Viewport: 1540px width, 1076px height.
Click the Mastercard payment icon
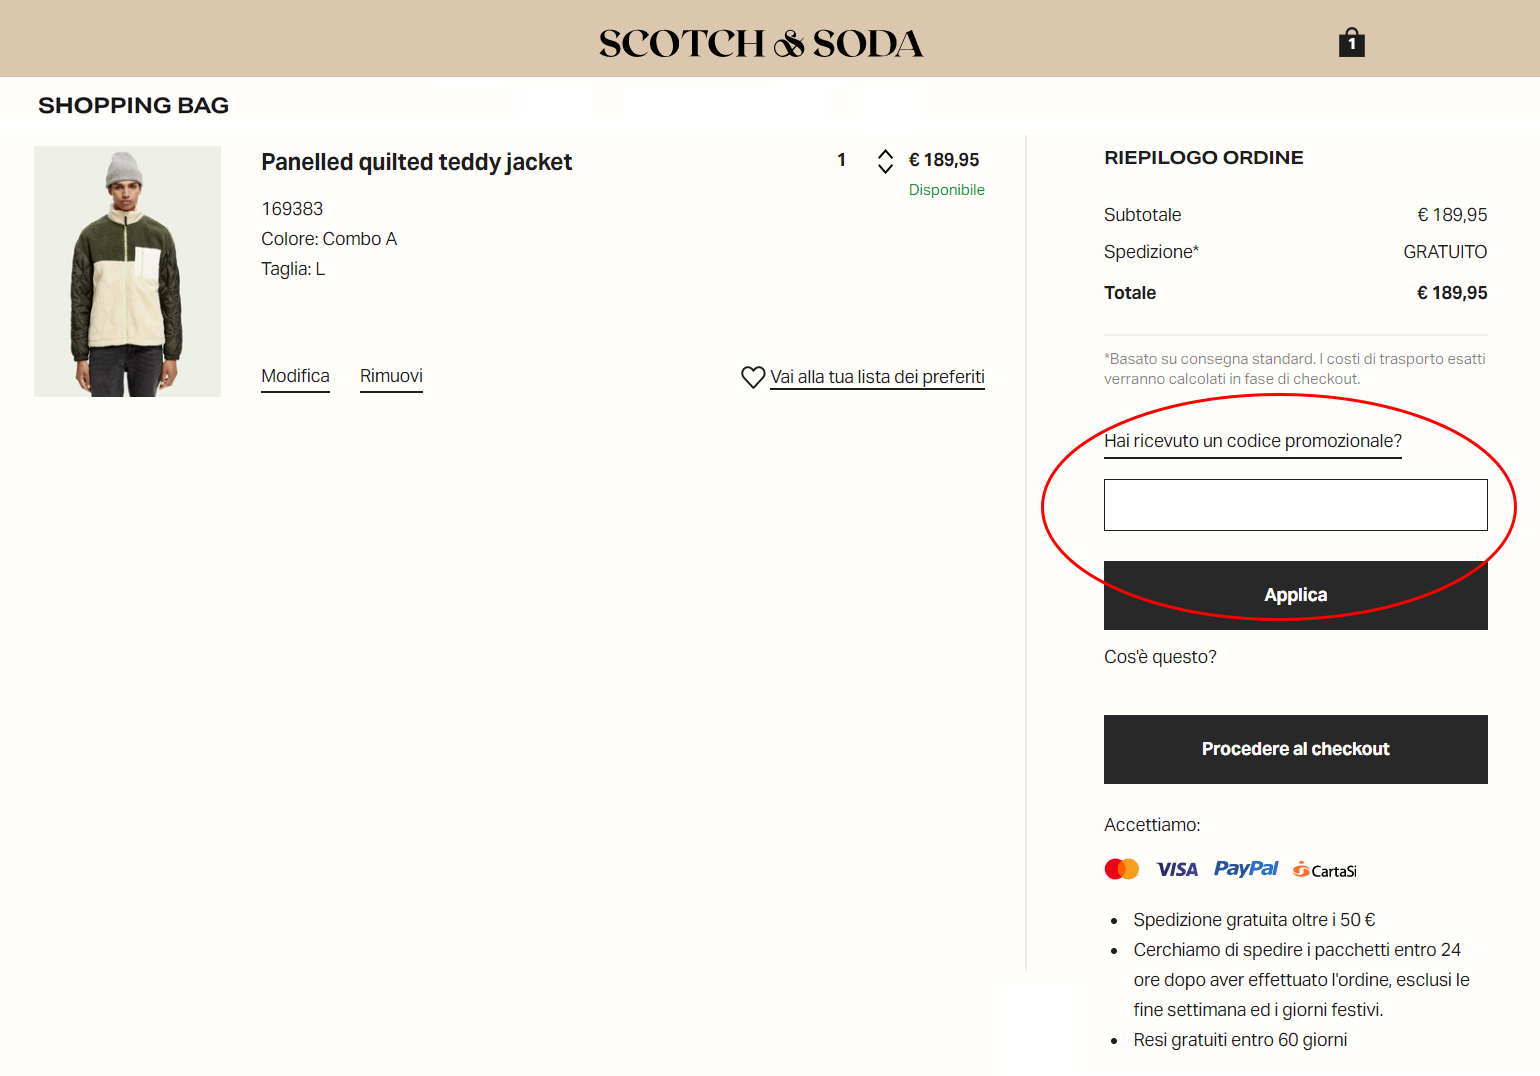[x=1121, y=868]
